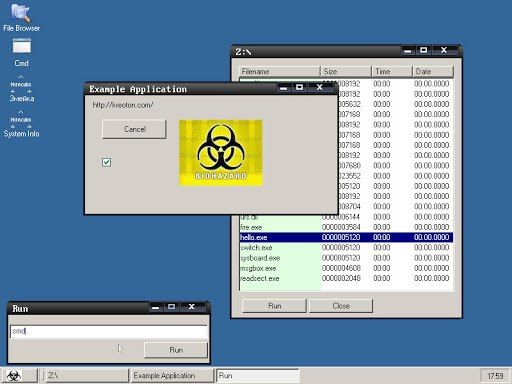
Task: Toggle the checkbox in Example Application
Action: tap(106, 162)
